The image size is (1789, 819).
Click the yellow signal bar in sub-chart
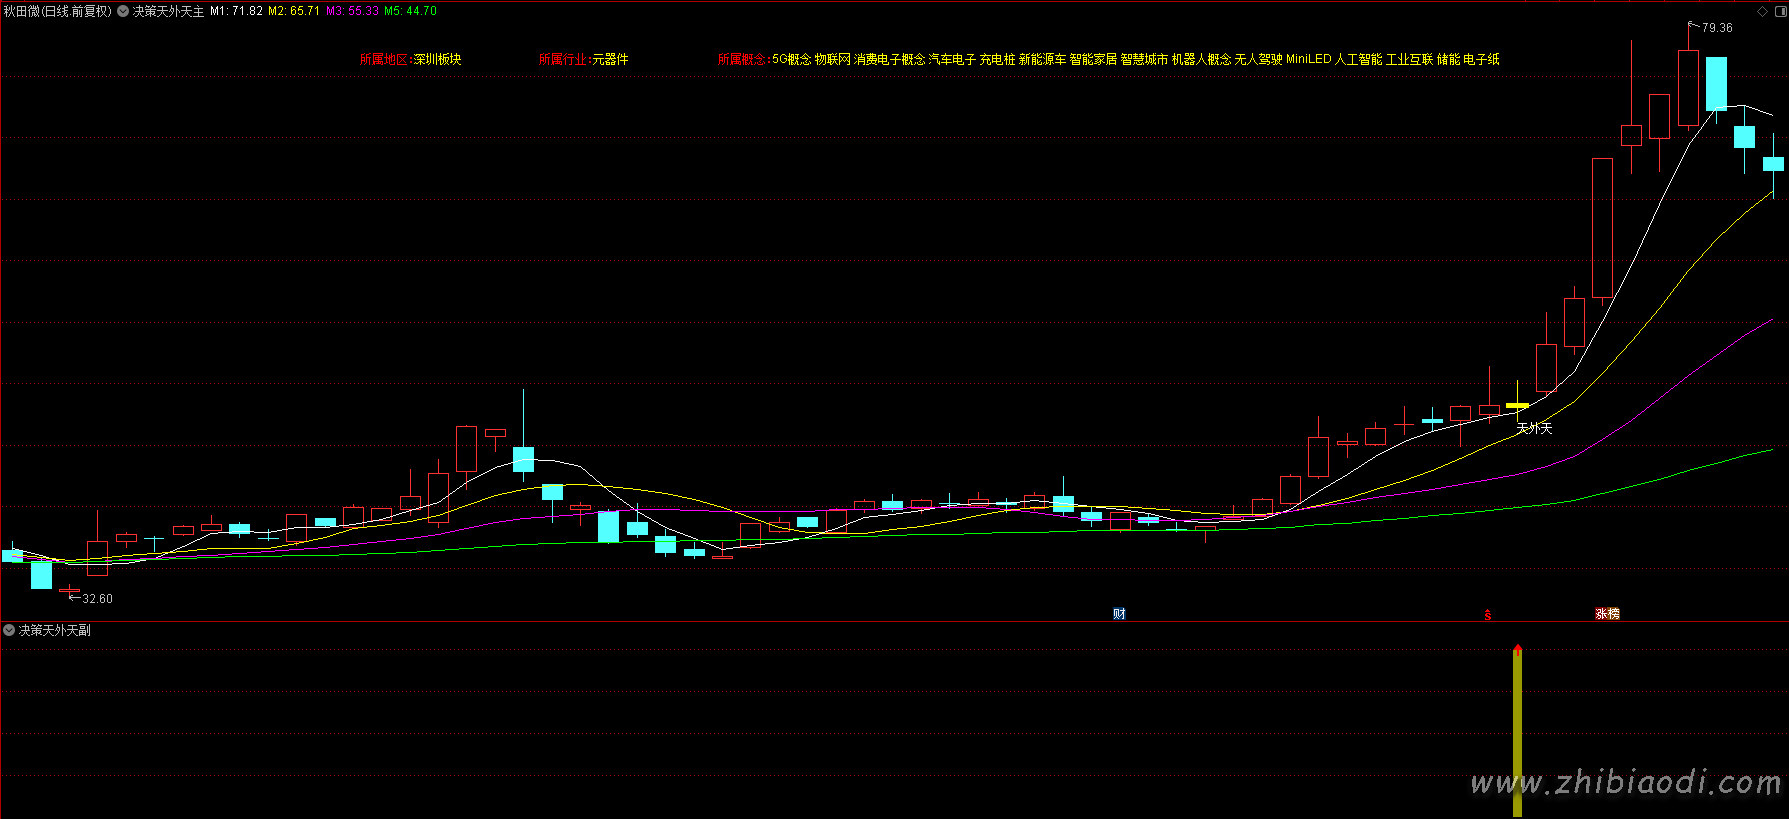pyautogui.click(x=1517, y=731)
